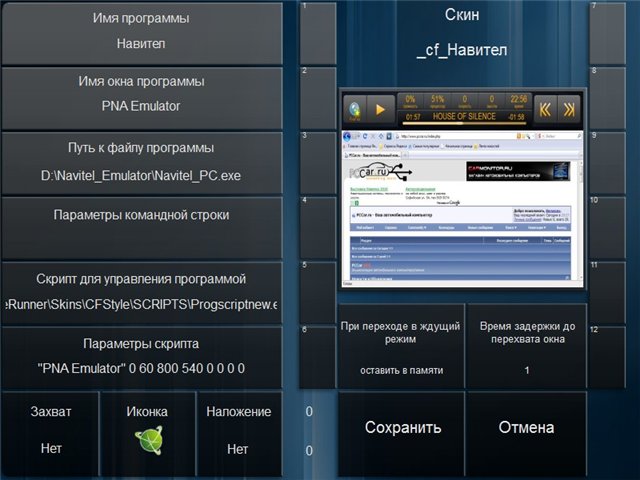The width and height of the screenshot is (640, 480).
Task: Open the 'Путь к файлу программы' chooser
Action: click(140, 162)
